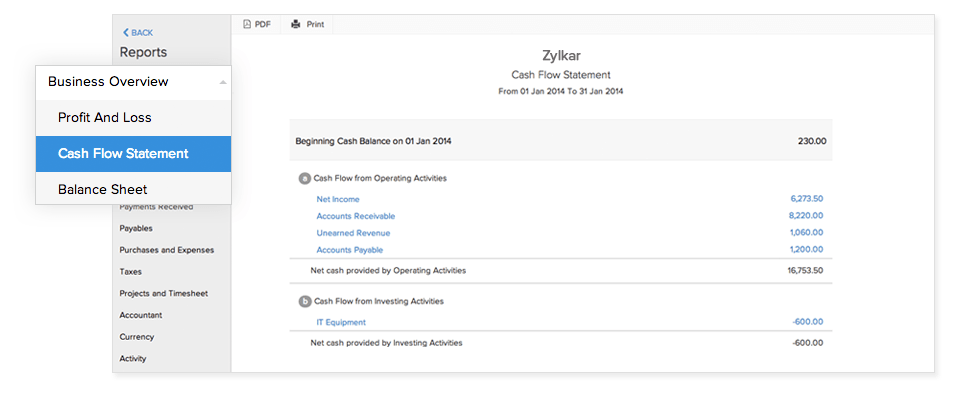Expand the Payables report category

[x=136, y=228]
